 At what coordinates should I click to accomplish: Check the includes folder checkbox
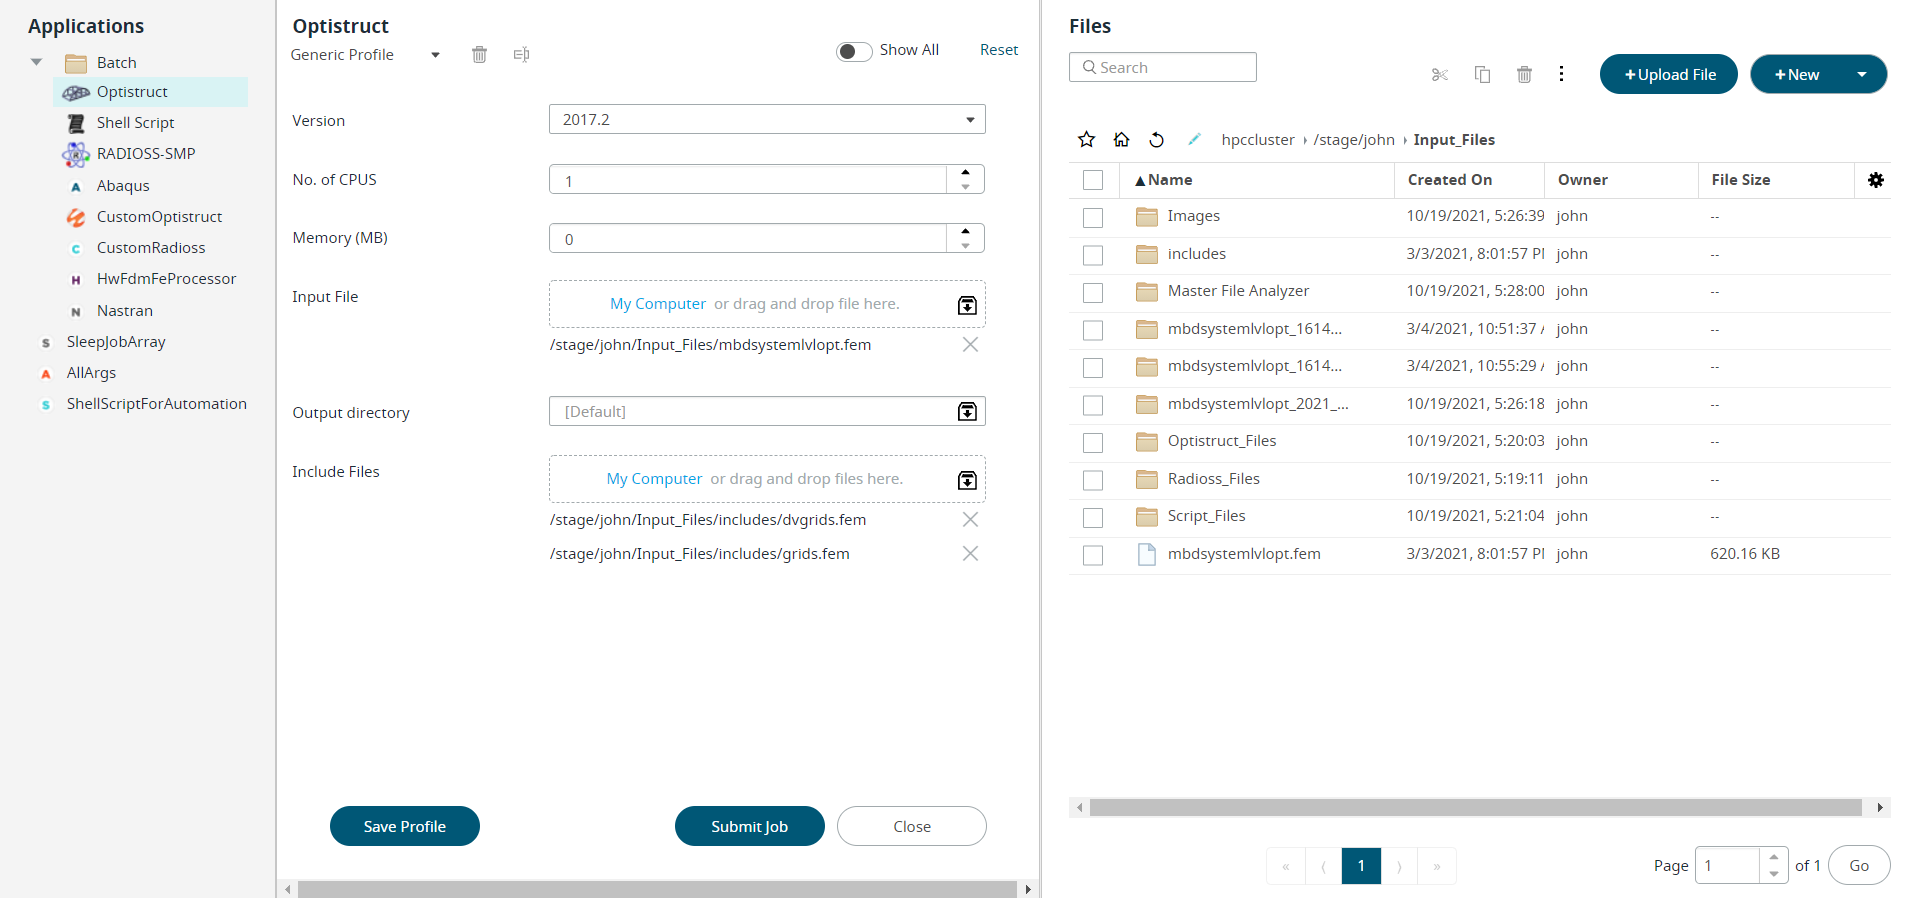tap(1093, 255)
